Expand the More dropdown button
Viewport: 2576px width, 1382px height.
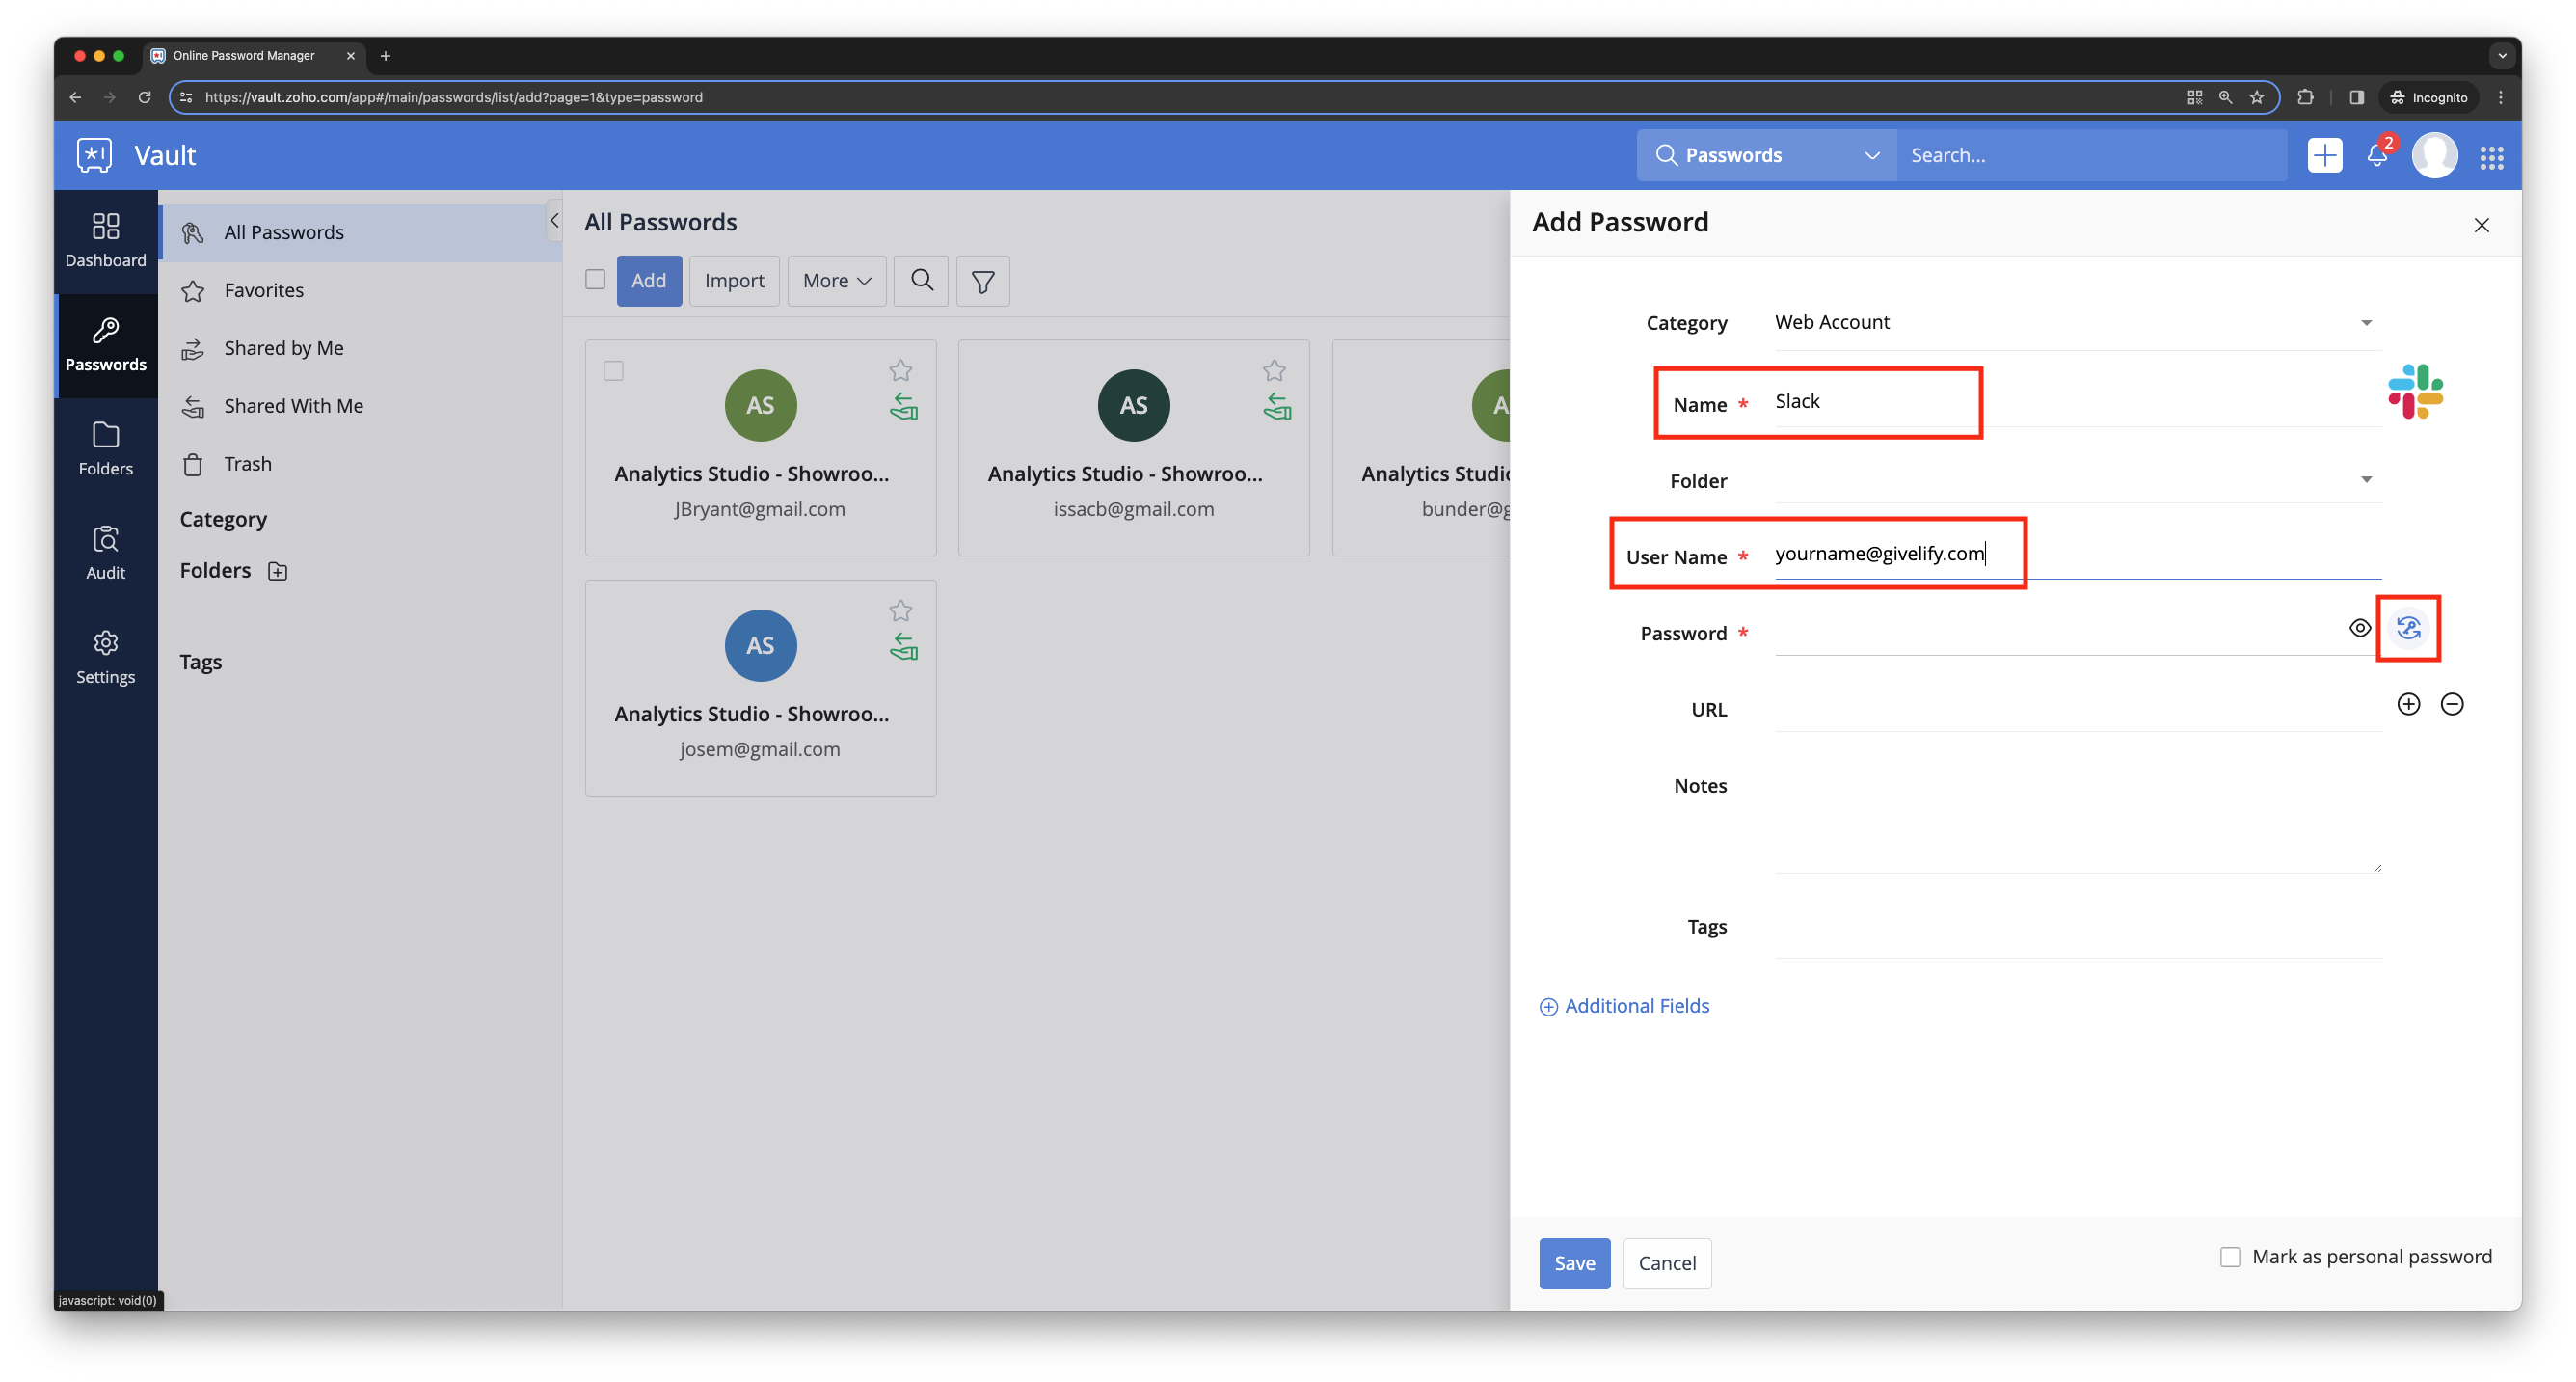[x=836, y=280]
